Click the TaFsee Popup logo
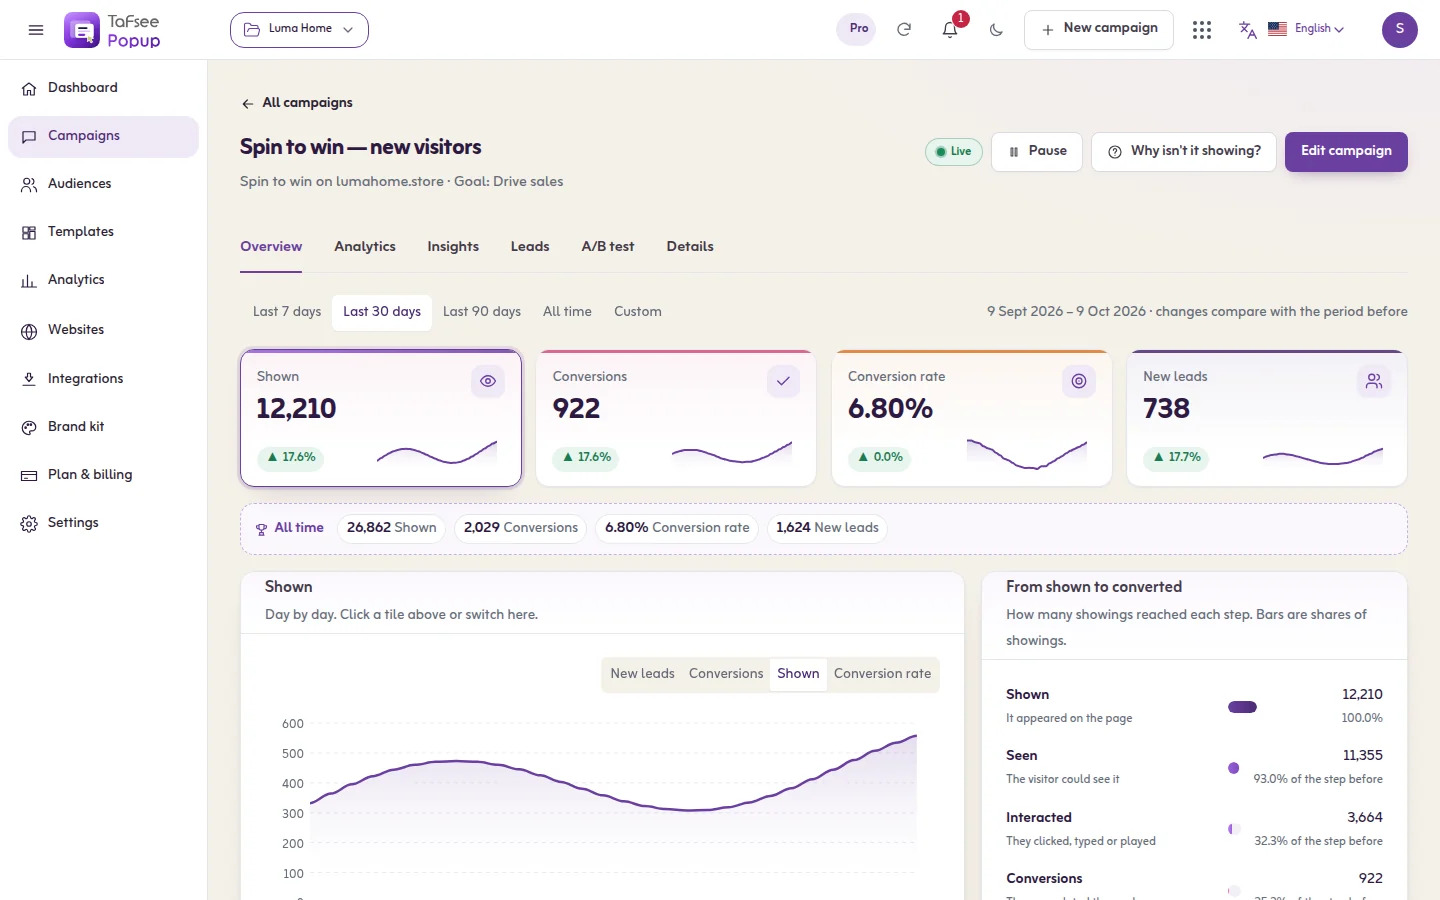 (x=112, y=30)
